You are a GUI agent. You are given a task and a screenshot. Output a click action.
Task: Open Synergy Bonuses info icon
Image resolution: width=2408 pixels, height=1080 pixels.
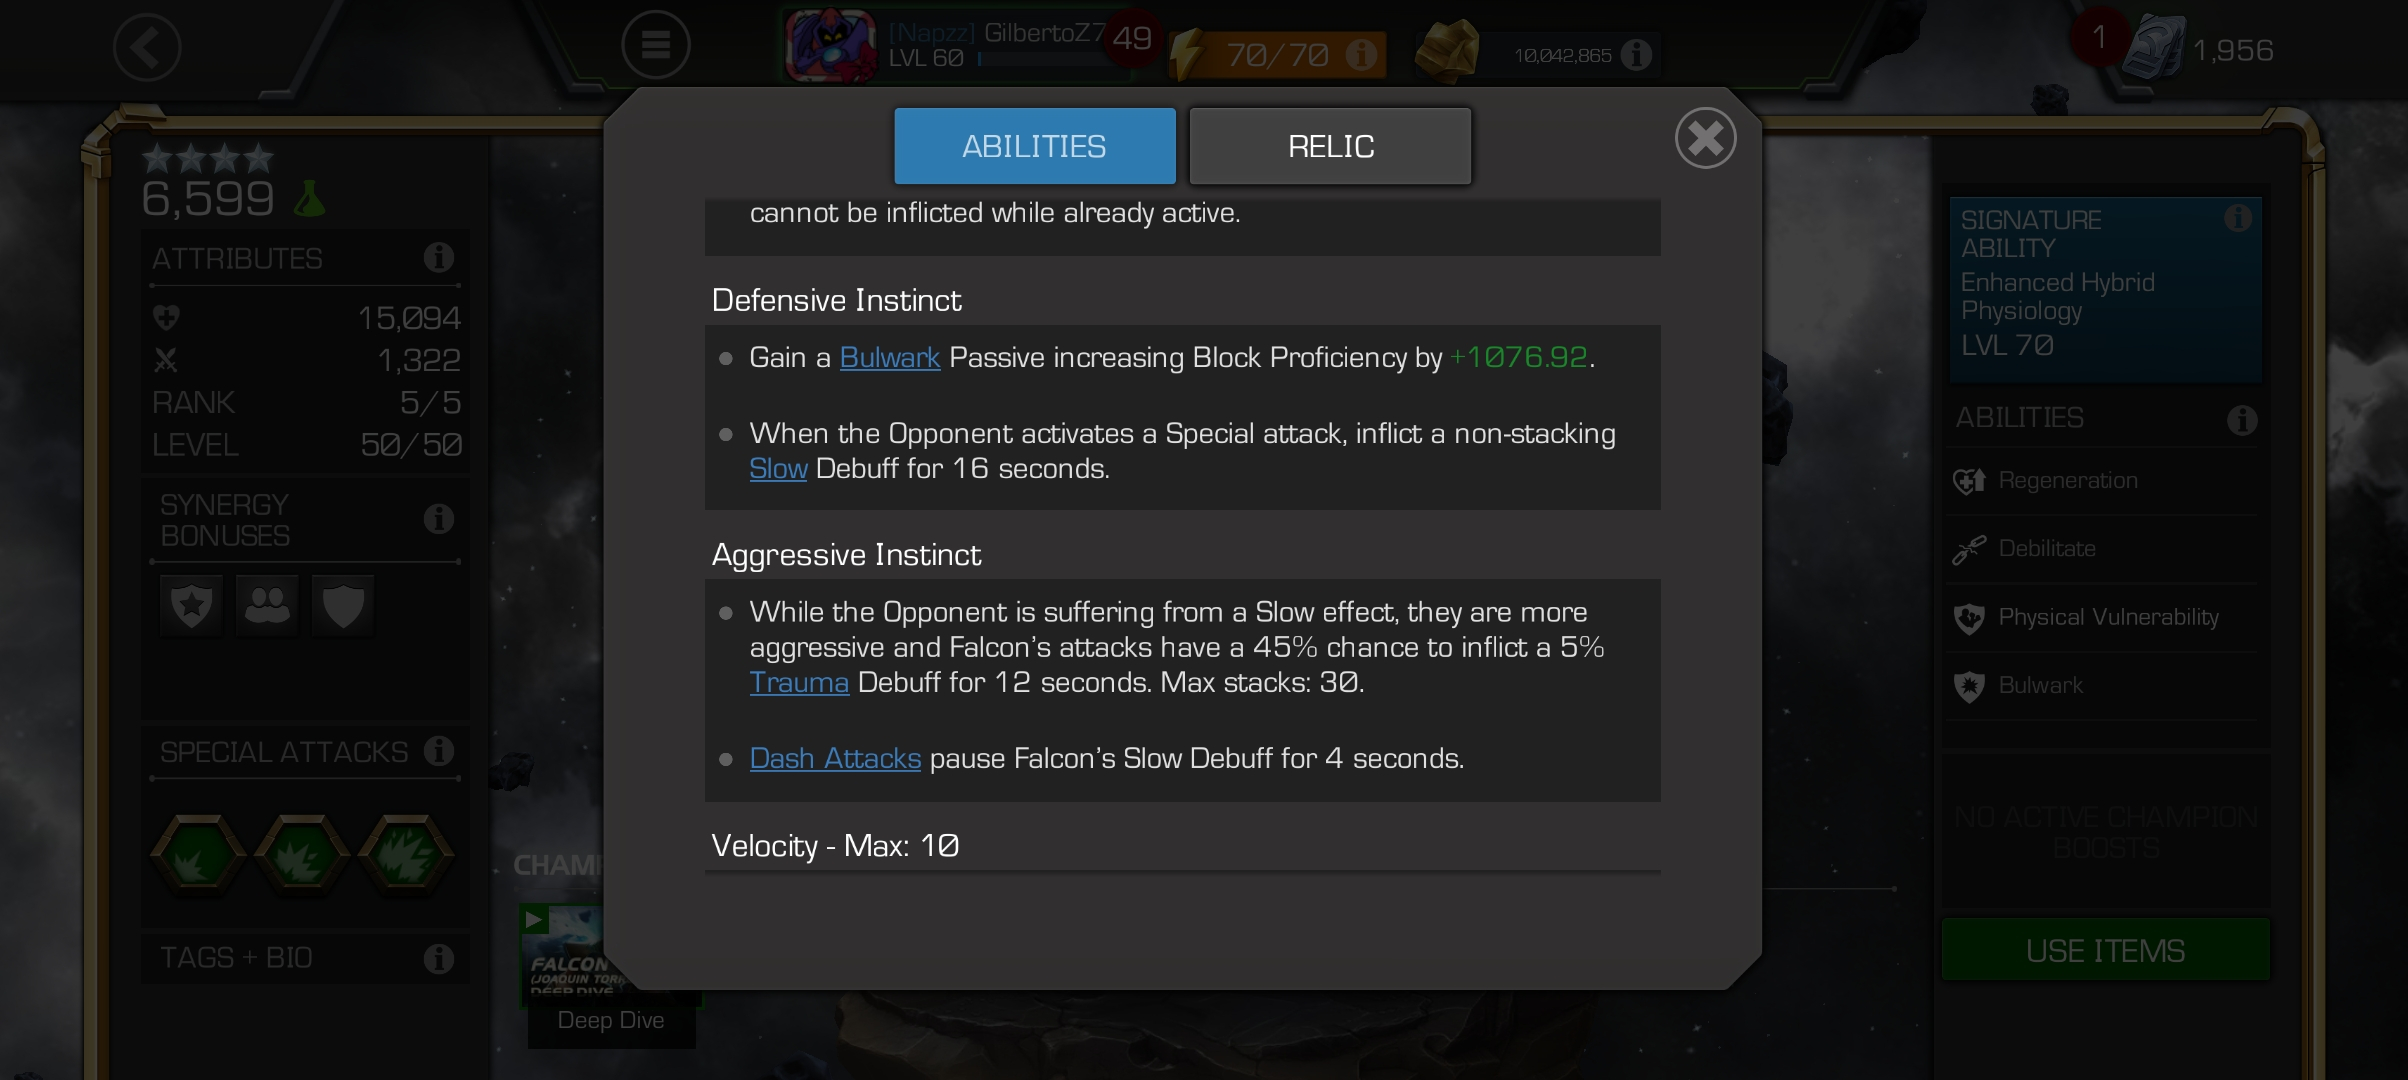438,519
